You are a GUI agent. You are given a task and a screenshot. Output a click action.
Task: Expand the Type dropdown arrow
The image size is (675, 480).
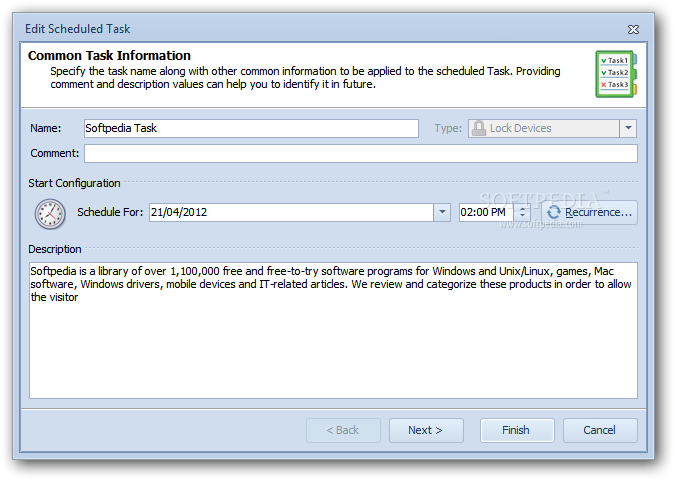[x=628, y=128]
